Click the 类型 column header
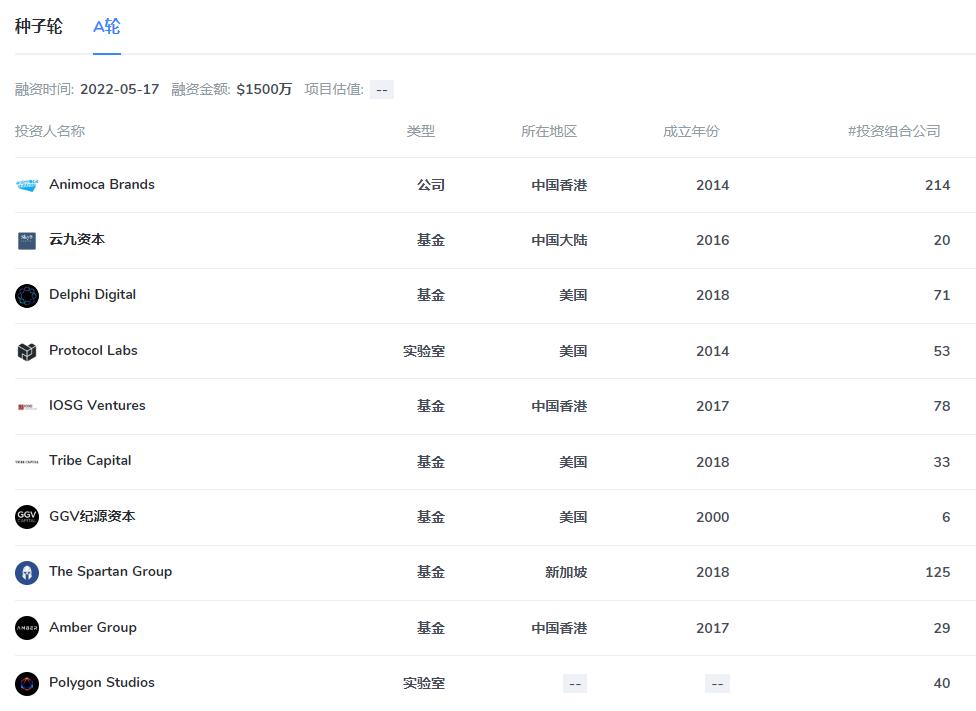 click(x=422, y=131)
